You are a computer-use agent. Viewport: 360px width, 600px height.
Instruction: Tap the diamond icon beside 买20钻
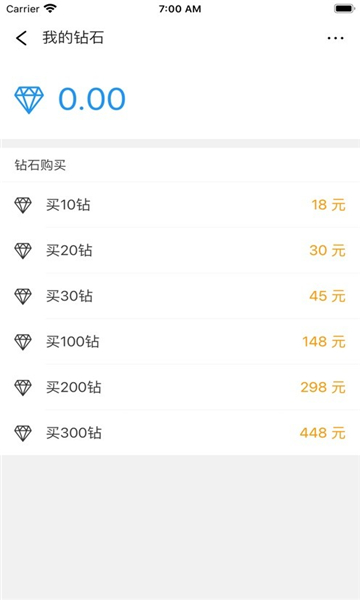[x=23, y=250]
